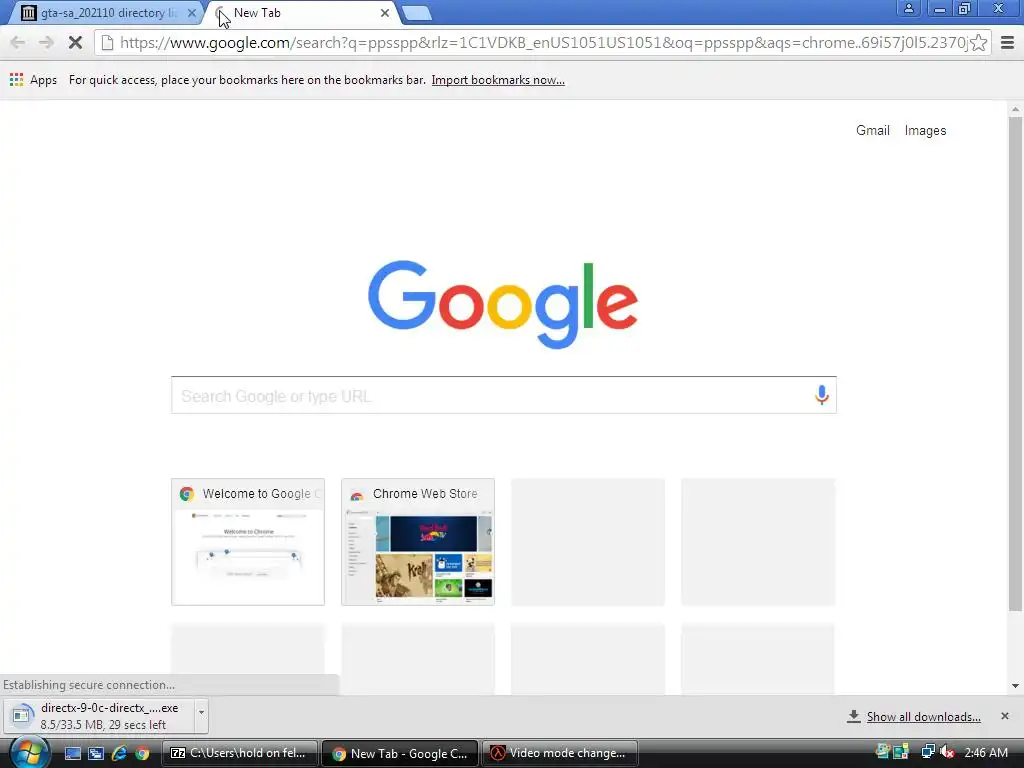This screenshot has height=768, width=1024.
Task: Open a new tab with the blank tab button
Action: tap(416, 13)
